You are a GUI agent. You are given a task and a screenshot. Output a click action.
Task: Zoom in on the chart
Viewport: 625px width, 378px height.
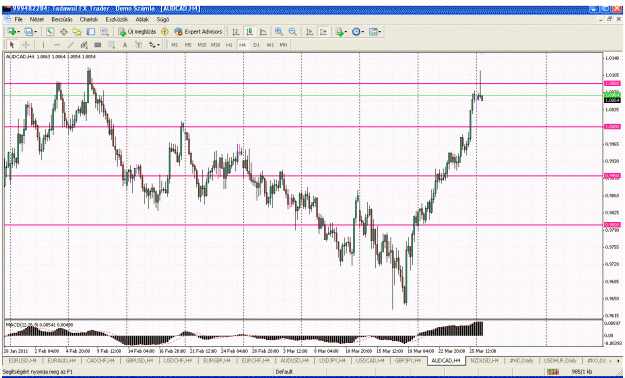coord(279,32)
